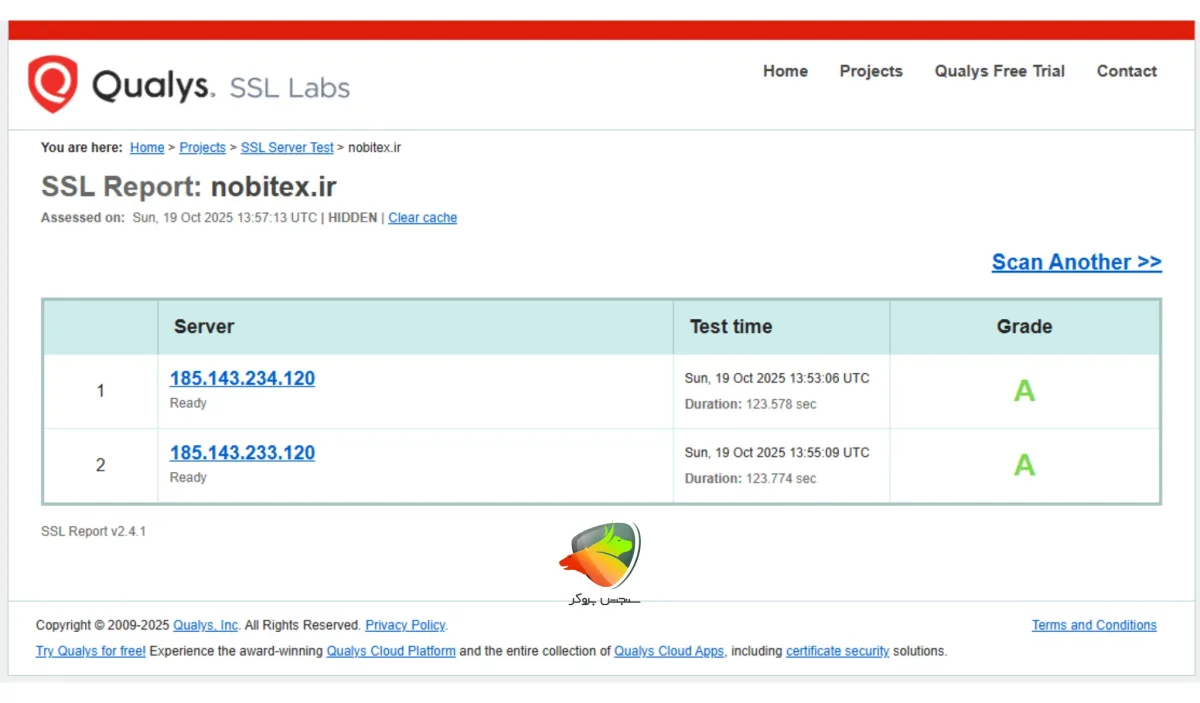Image resolution: width=1200 pixels, height=703 pixels.
Task: Open the Home menu item
Action: pos(785,71)
